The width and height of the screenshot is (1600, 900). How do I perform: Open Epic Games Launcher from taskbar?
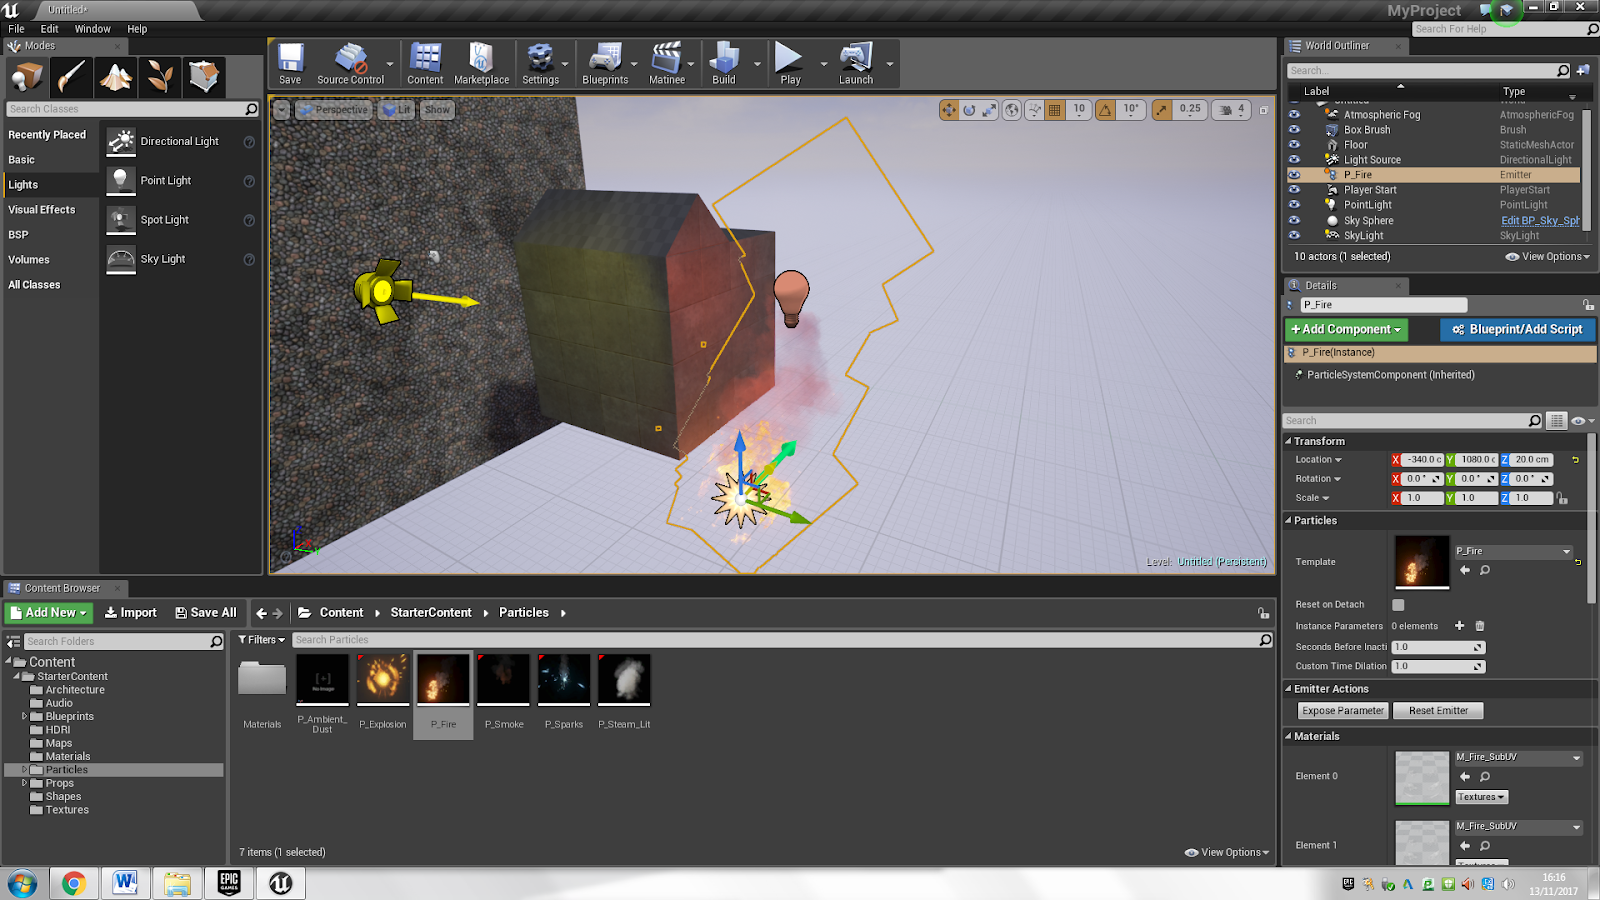pyautogui.click(x=229, y=883)
